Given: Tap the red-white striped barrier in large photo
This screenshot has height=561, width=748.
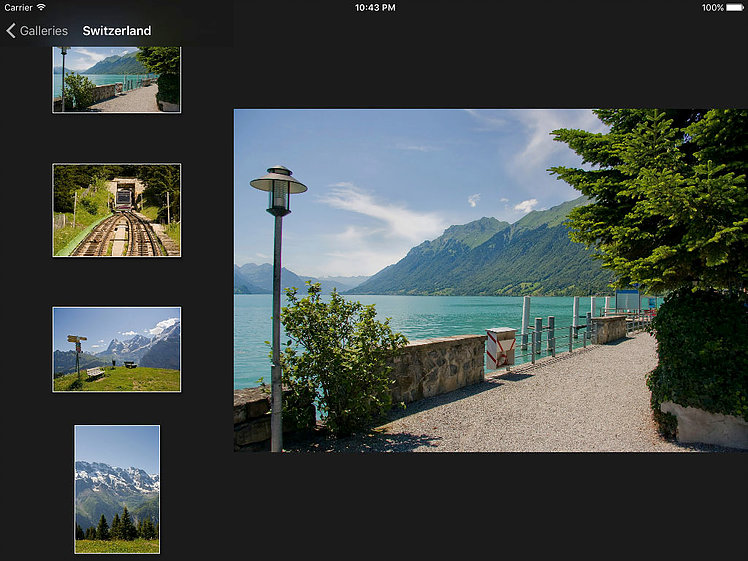Looking at the screenshot, I should tap(499, 347).
